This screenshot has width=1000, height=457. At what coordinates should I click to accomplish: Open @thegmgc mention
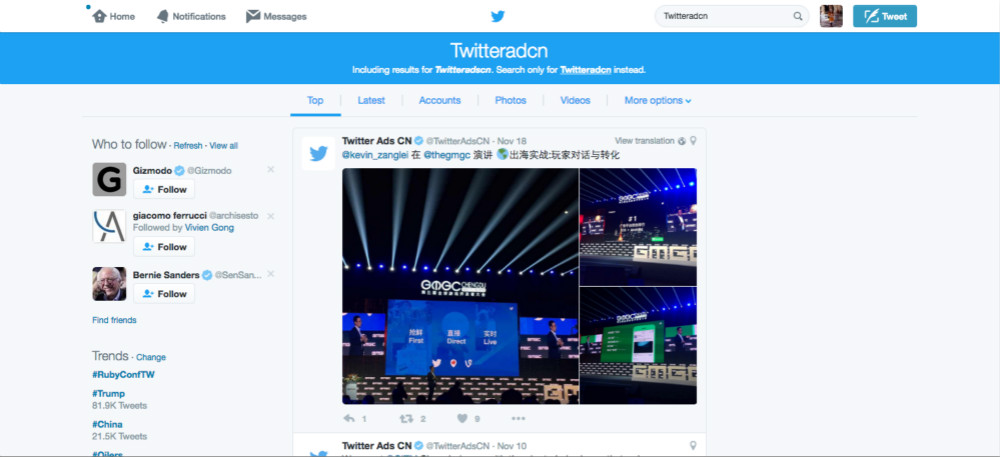click(x=446, y=155)
